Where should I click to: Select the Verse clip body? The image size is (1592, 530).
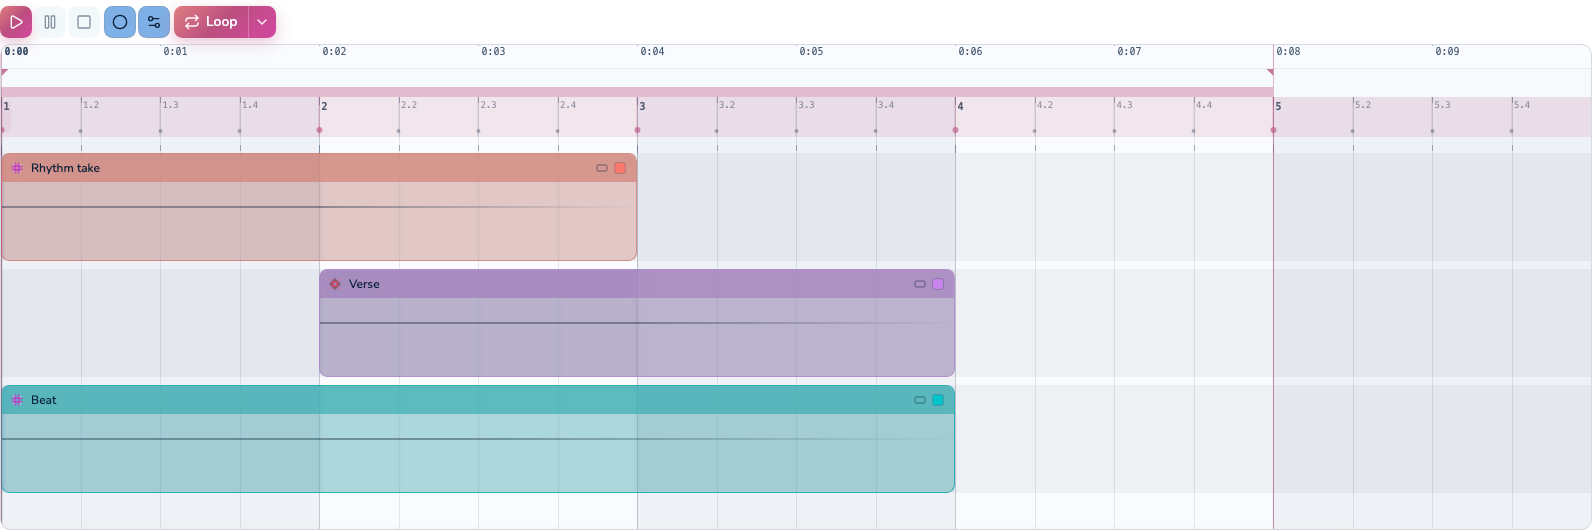tap(637, 337)
